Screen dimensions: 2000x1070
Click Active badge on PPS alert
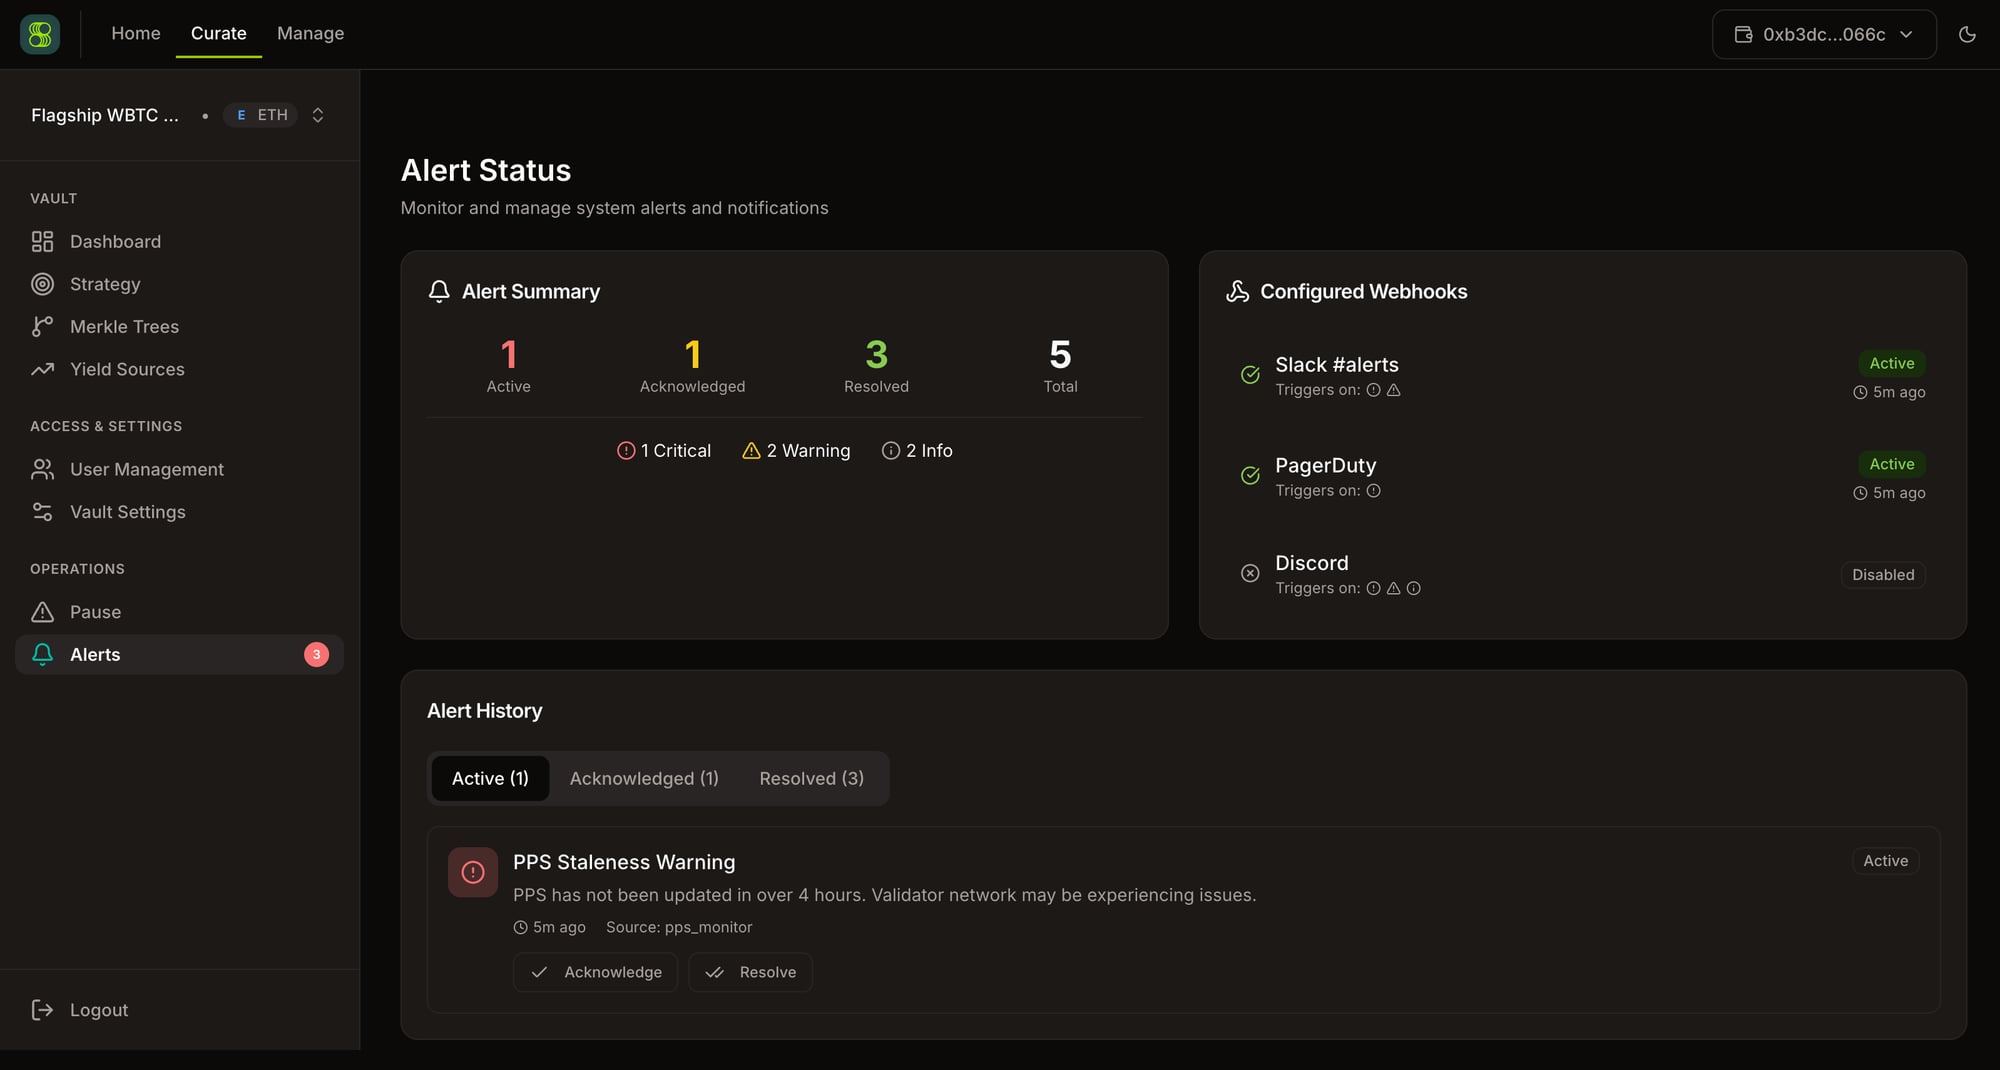point(1885,861)
